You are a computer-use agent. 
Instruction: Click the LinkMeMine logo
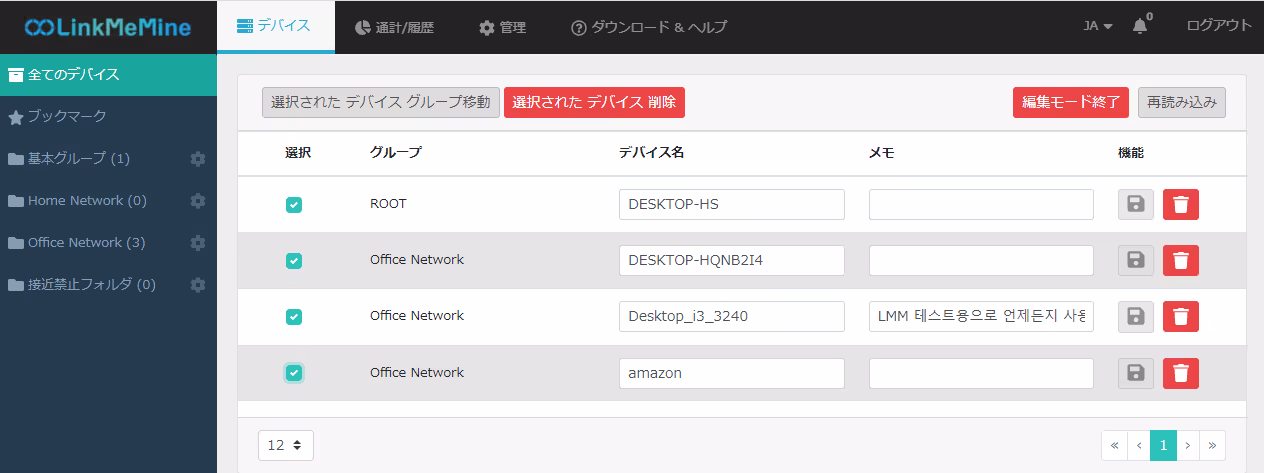pyautogui.click(x=108, y=27)
